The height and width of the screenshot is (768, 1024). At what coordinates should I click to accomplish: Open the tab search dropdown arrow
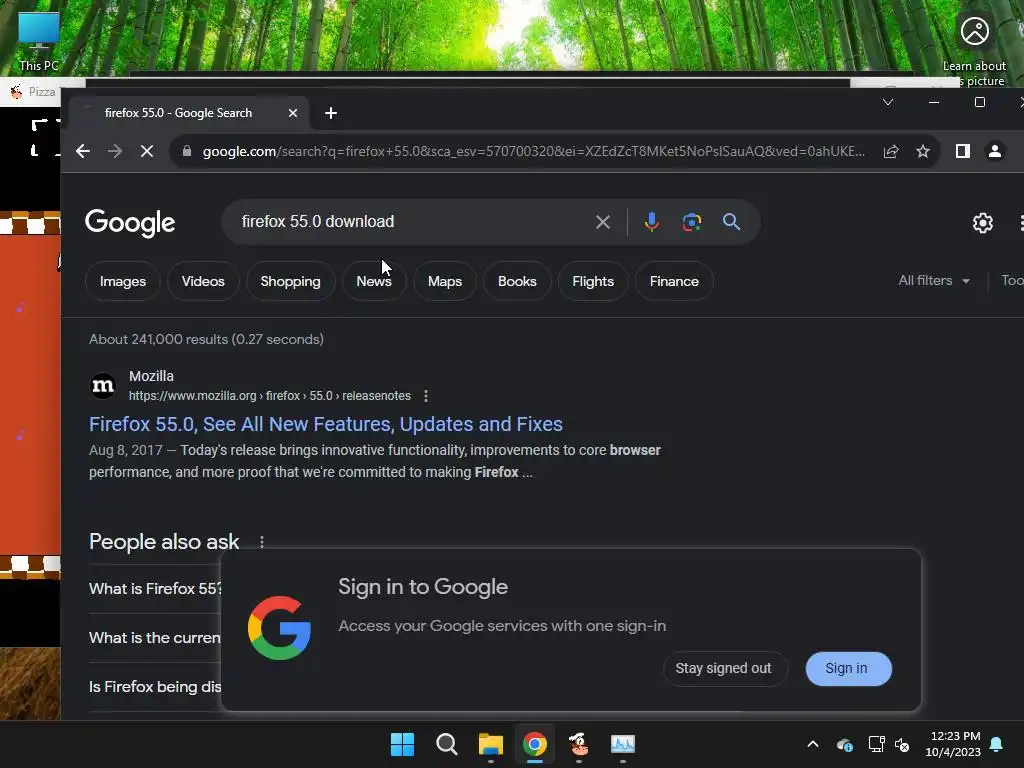(888, 103)
